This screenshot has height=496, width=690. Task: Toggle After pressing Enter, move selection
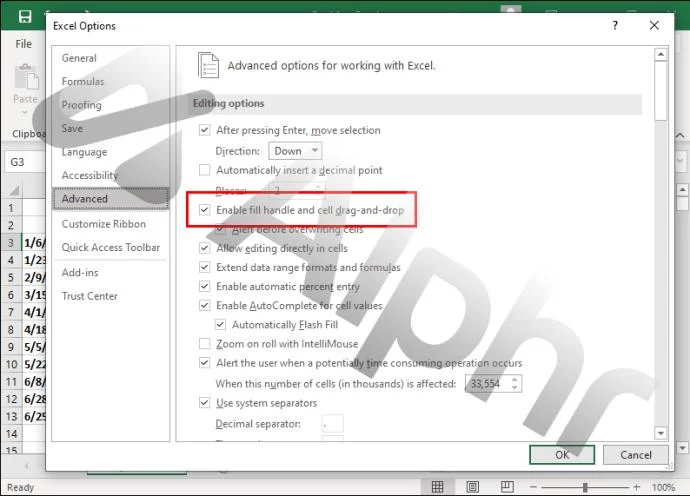click(204, 130)
